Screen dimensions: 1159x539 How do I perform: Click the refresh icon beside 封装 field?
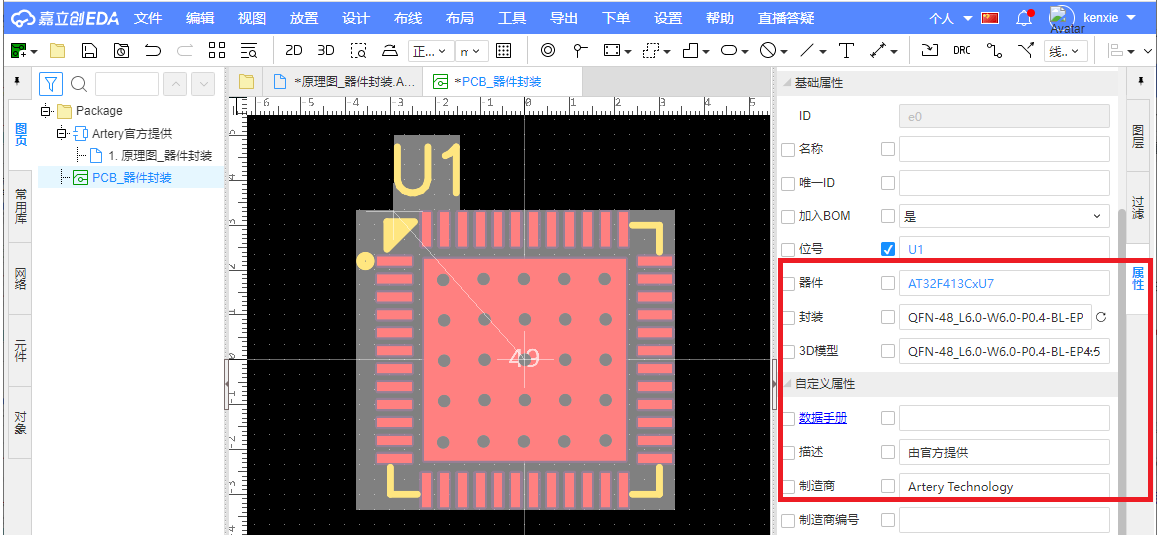[x=1101, y=318]
